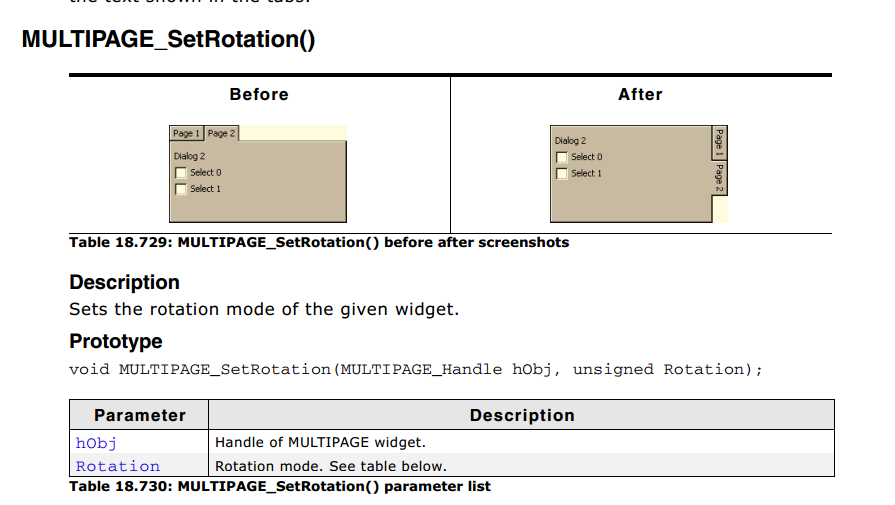Viewport: 895px width, 505px height.
Task: Click the Table 18.730 caption
Action: [x=280, y=486]
